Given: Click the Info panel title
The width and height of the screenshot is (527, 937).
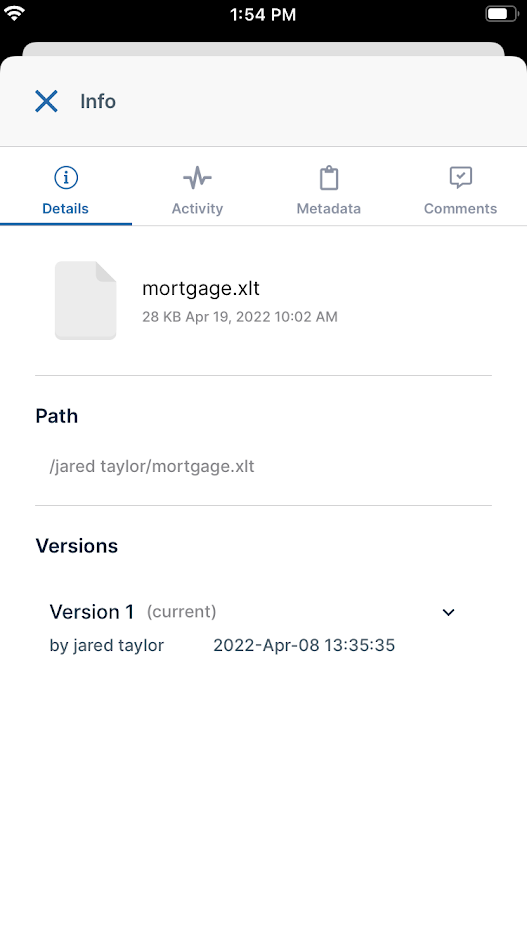Looking at the screenshot, I should 98,102.
